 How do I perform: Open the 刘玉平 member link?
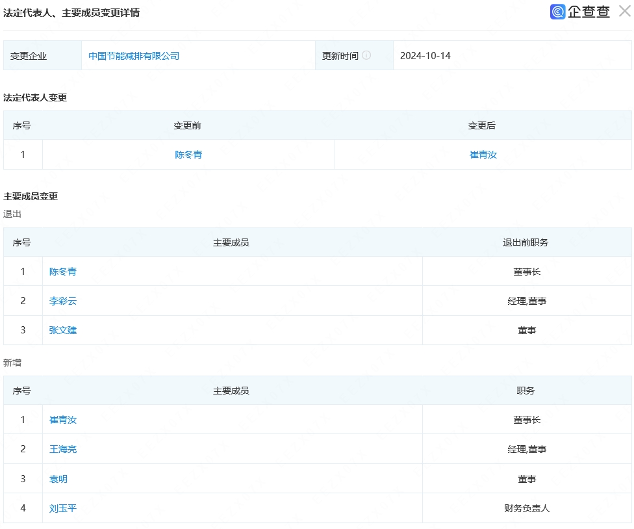63,508
